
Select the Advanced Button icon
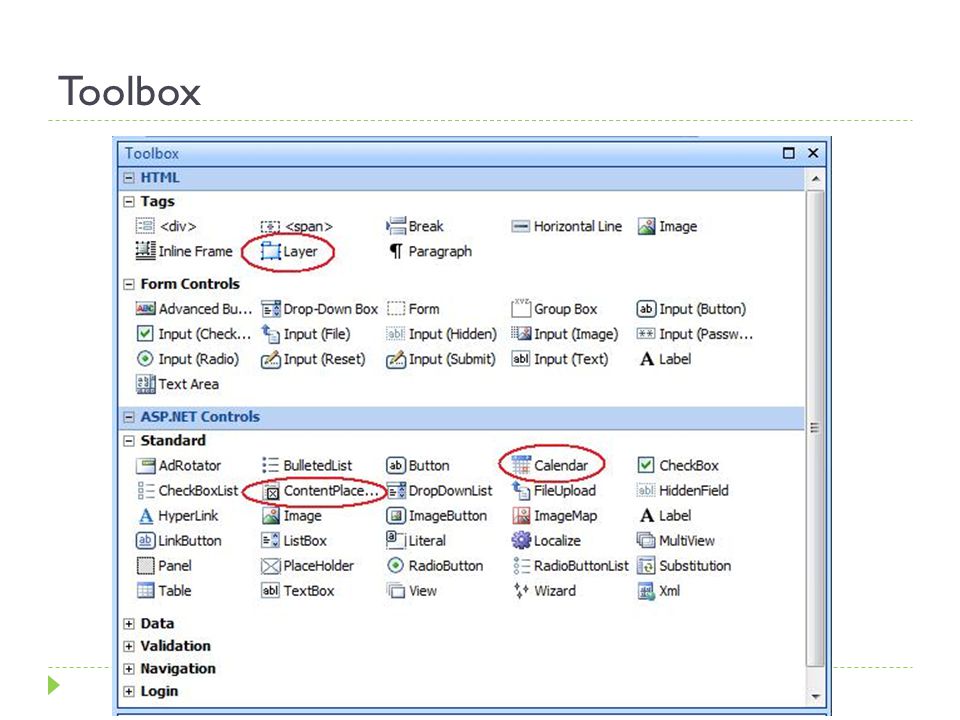pos(145,309)
